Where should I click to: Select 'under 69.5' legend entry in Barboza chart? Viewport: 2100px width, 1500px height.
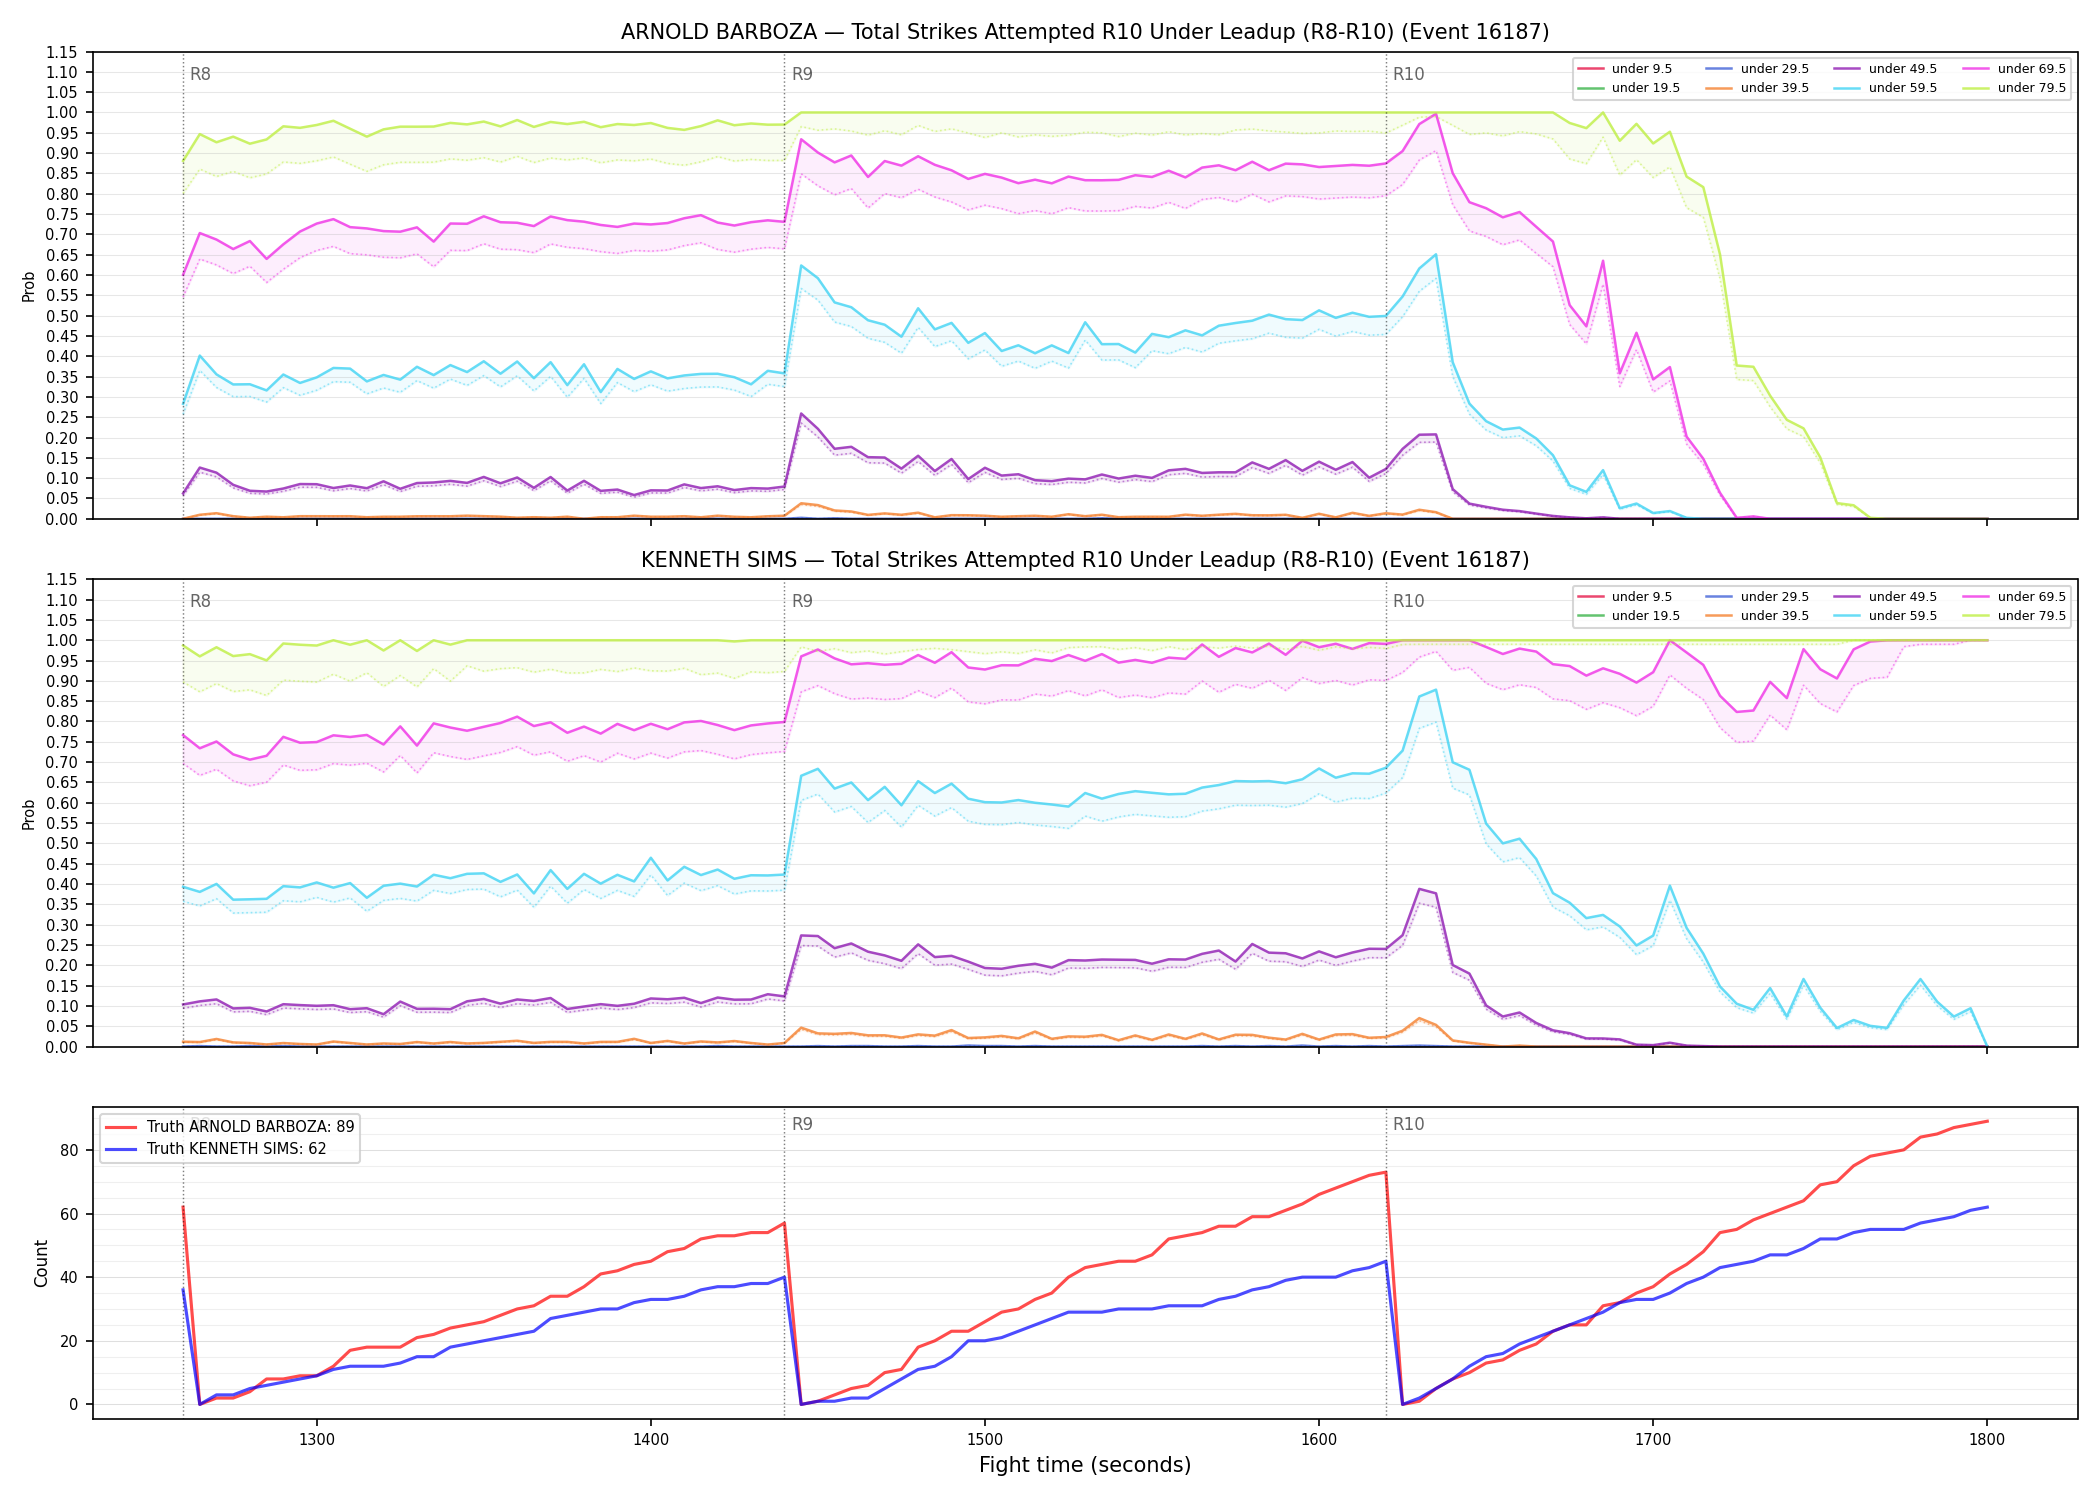point(2014,69)
